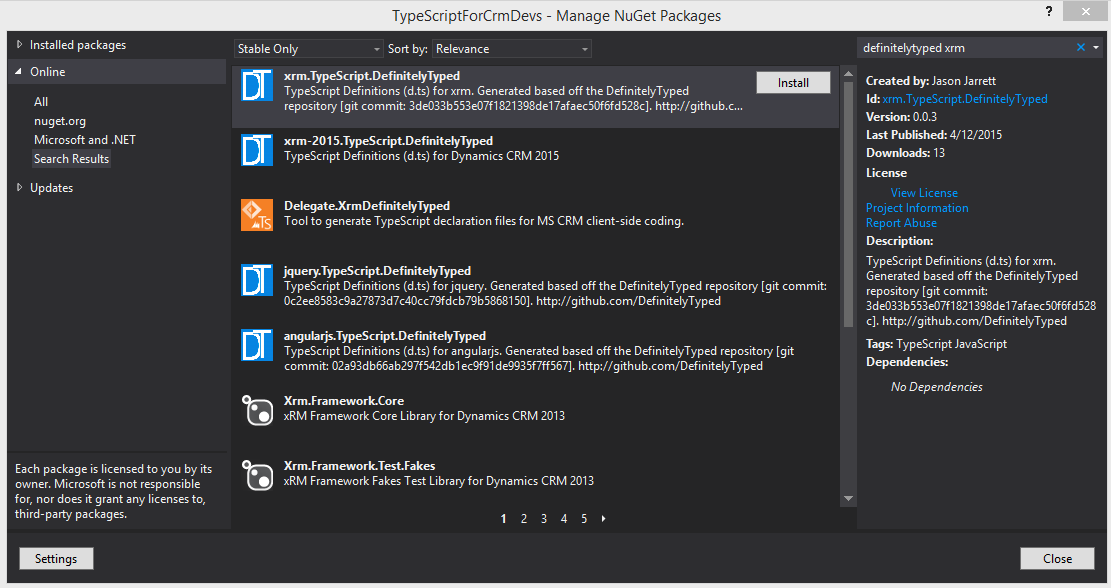Click the No Dependencies text
1111x588 pixels.
click(x=937, y=387)
